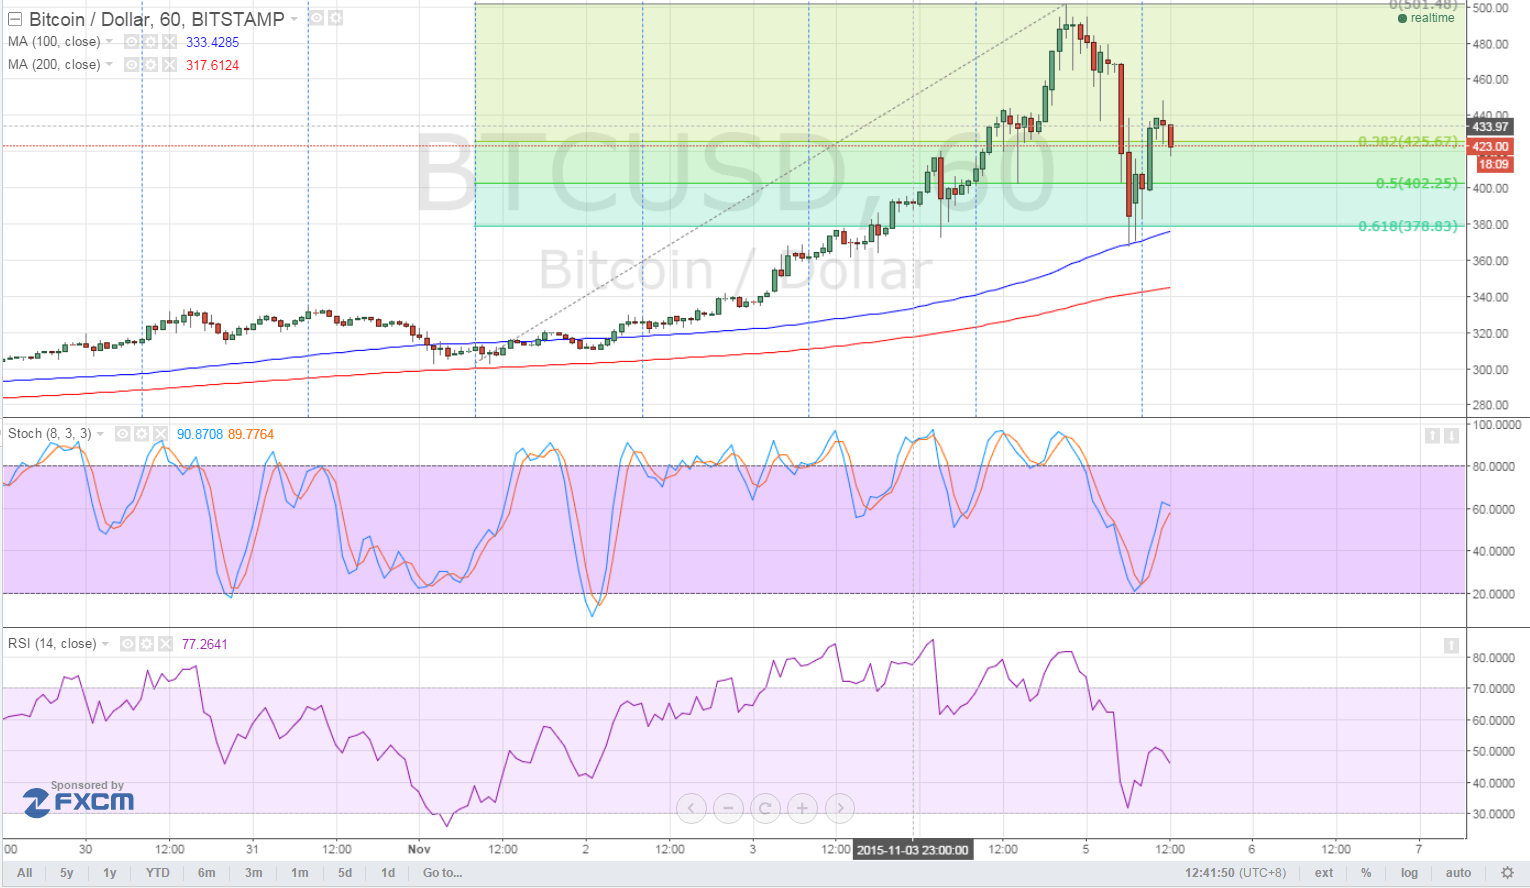Move the Stoch pane up
This screenshot has width=1530, height=888.
coord(1432,435)
